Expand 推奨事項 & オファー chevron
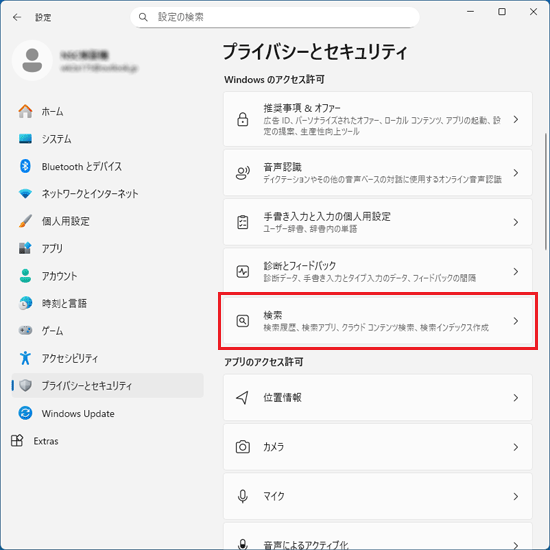The image size is (550, 550). (516, 119)
